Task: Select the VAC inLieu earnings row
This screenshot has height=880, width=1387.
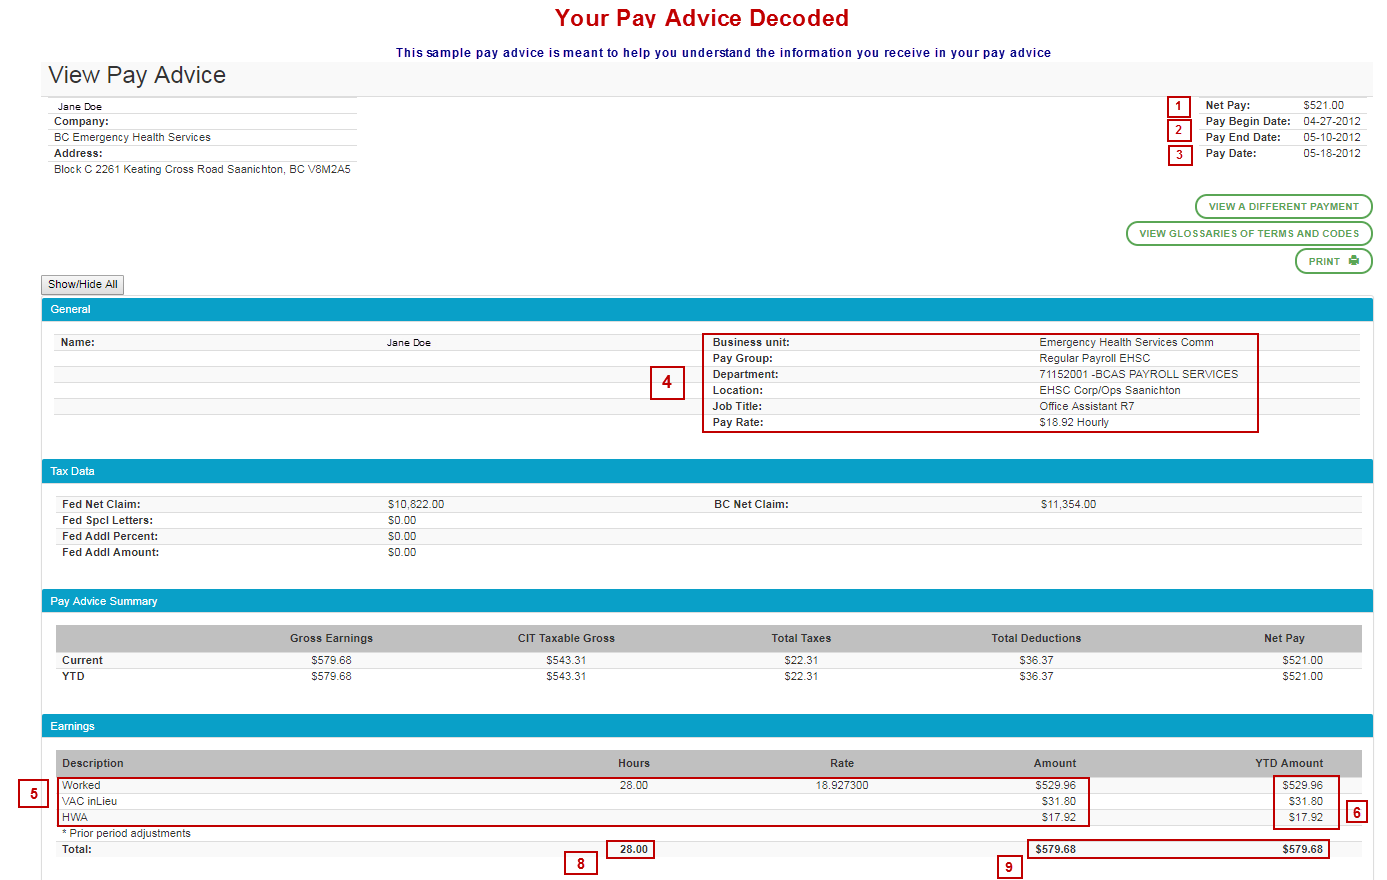Action: click(x=90, y=802)
